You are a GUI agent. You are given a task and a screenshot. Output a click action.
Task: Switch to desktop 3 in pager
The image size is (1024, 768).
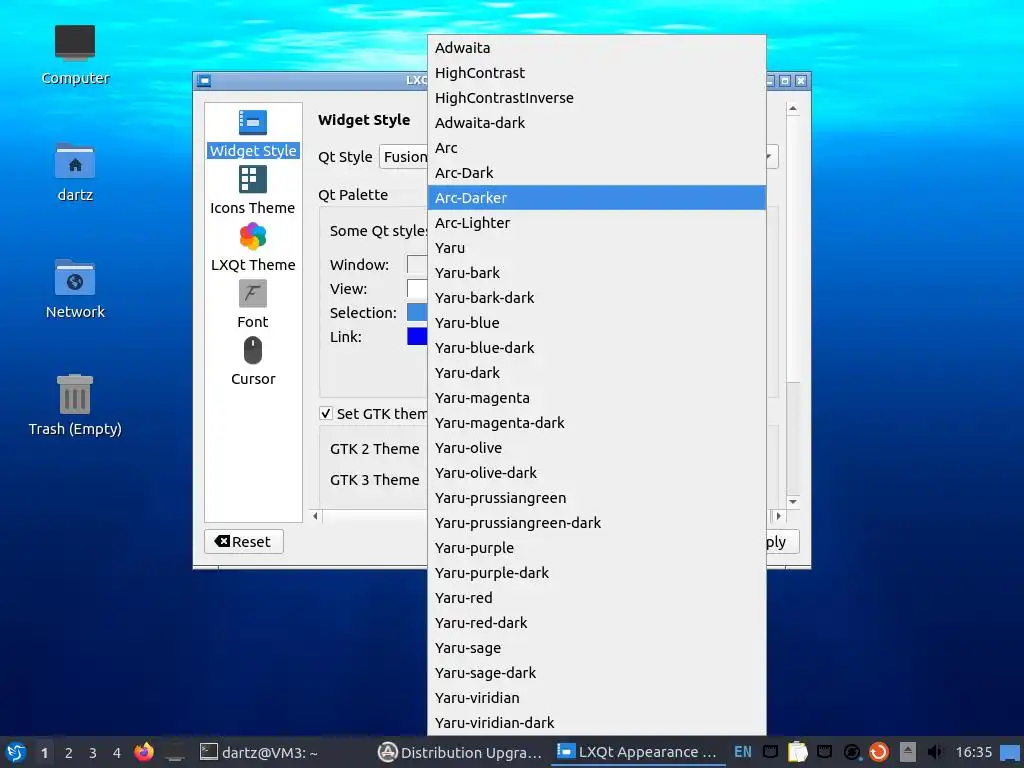(93, 753)
